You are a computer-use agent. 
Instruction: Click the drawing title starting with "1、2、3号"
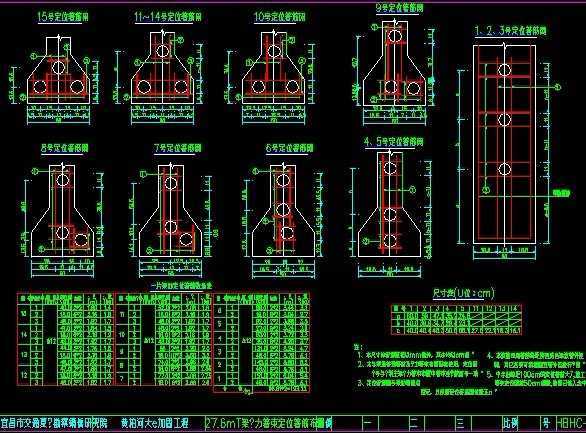(x=511, y=30)
